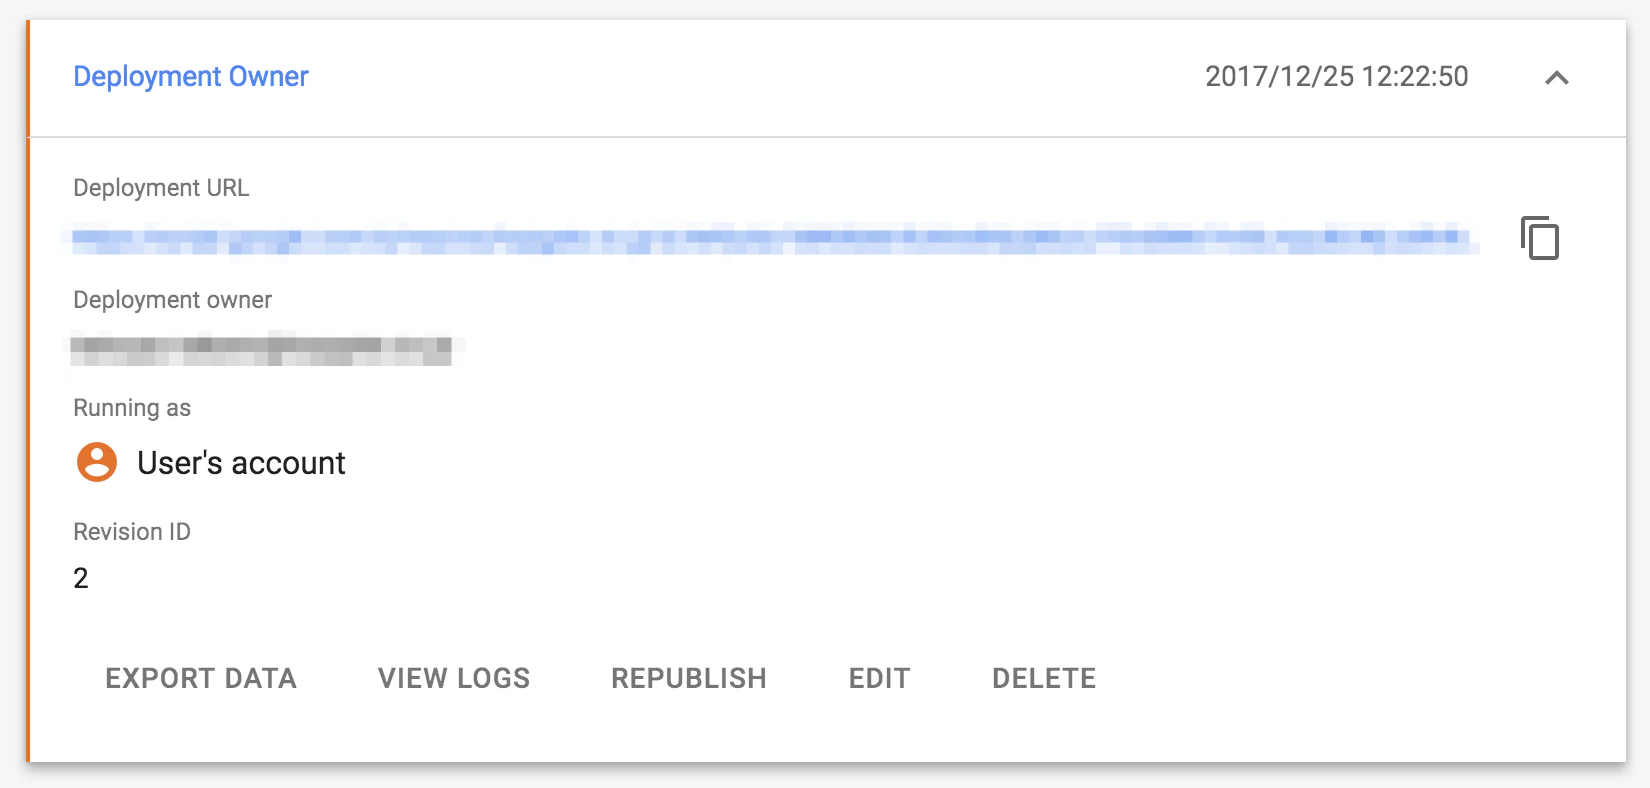This screenshot has height=788, width=1650.
Task: Click the Revision ID label
Action: [x=132, y=532]
